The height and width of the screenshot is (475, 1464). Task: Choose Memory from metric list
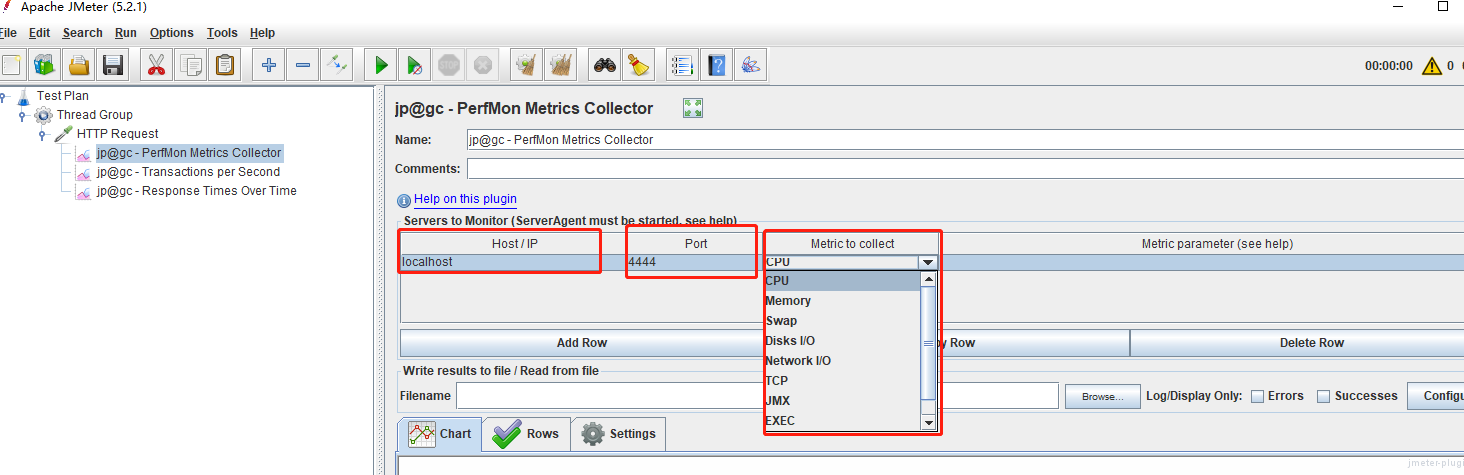[x=842, y=301]
